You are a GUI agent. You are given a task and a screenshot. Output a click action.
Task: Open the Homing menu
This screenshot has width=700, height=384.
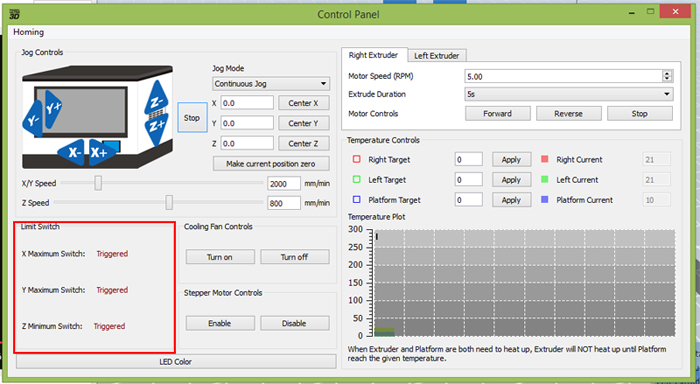coord(29,32)
